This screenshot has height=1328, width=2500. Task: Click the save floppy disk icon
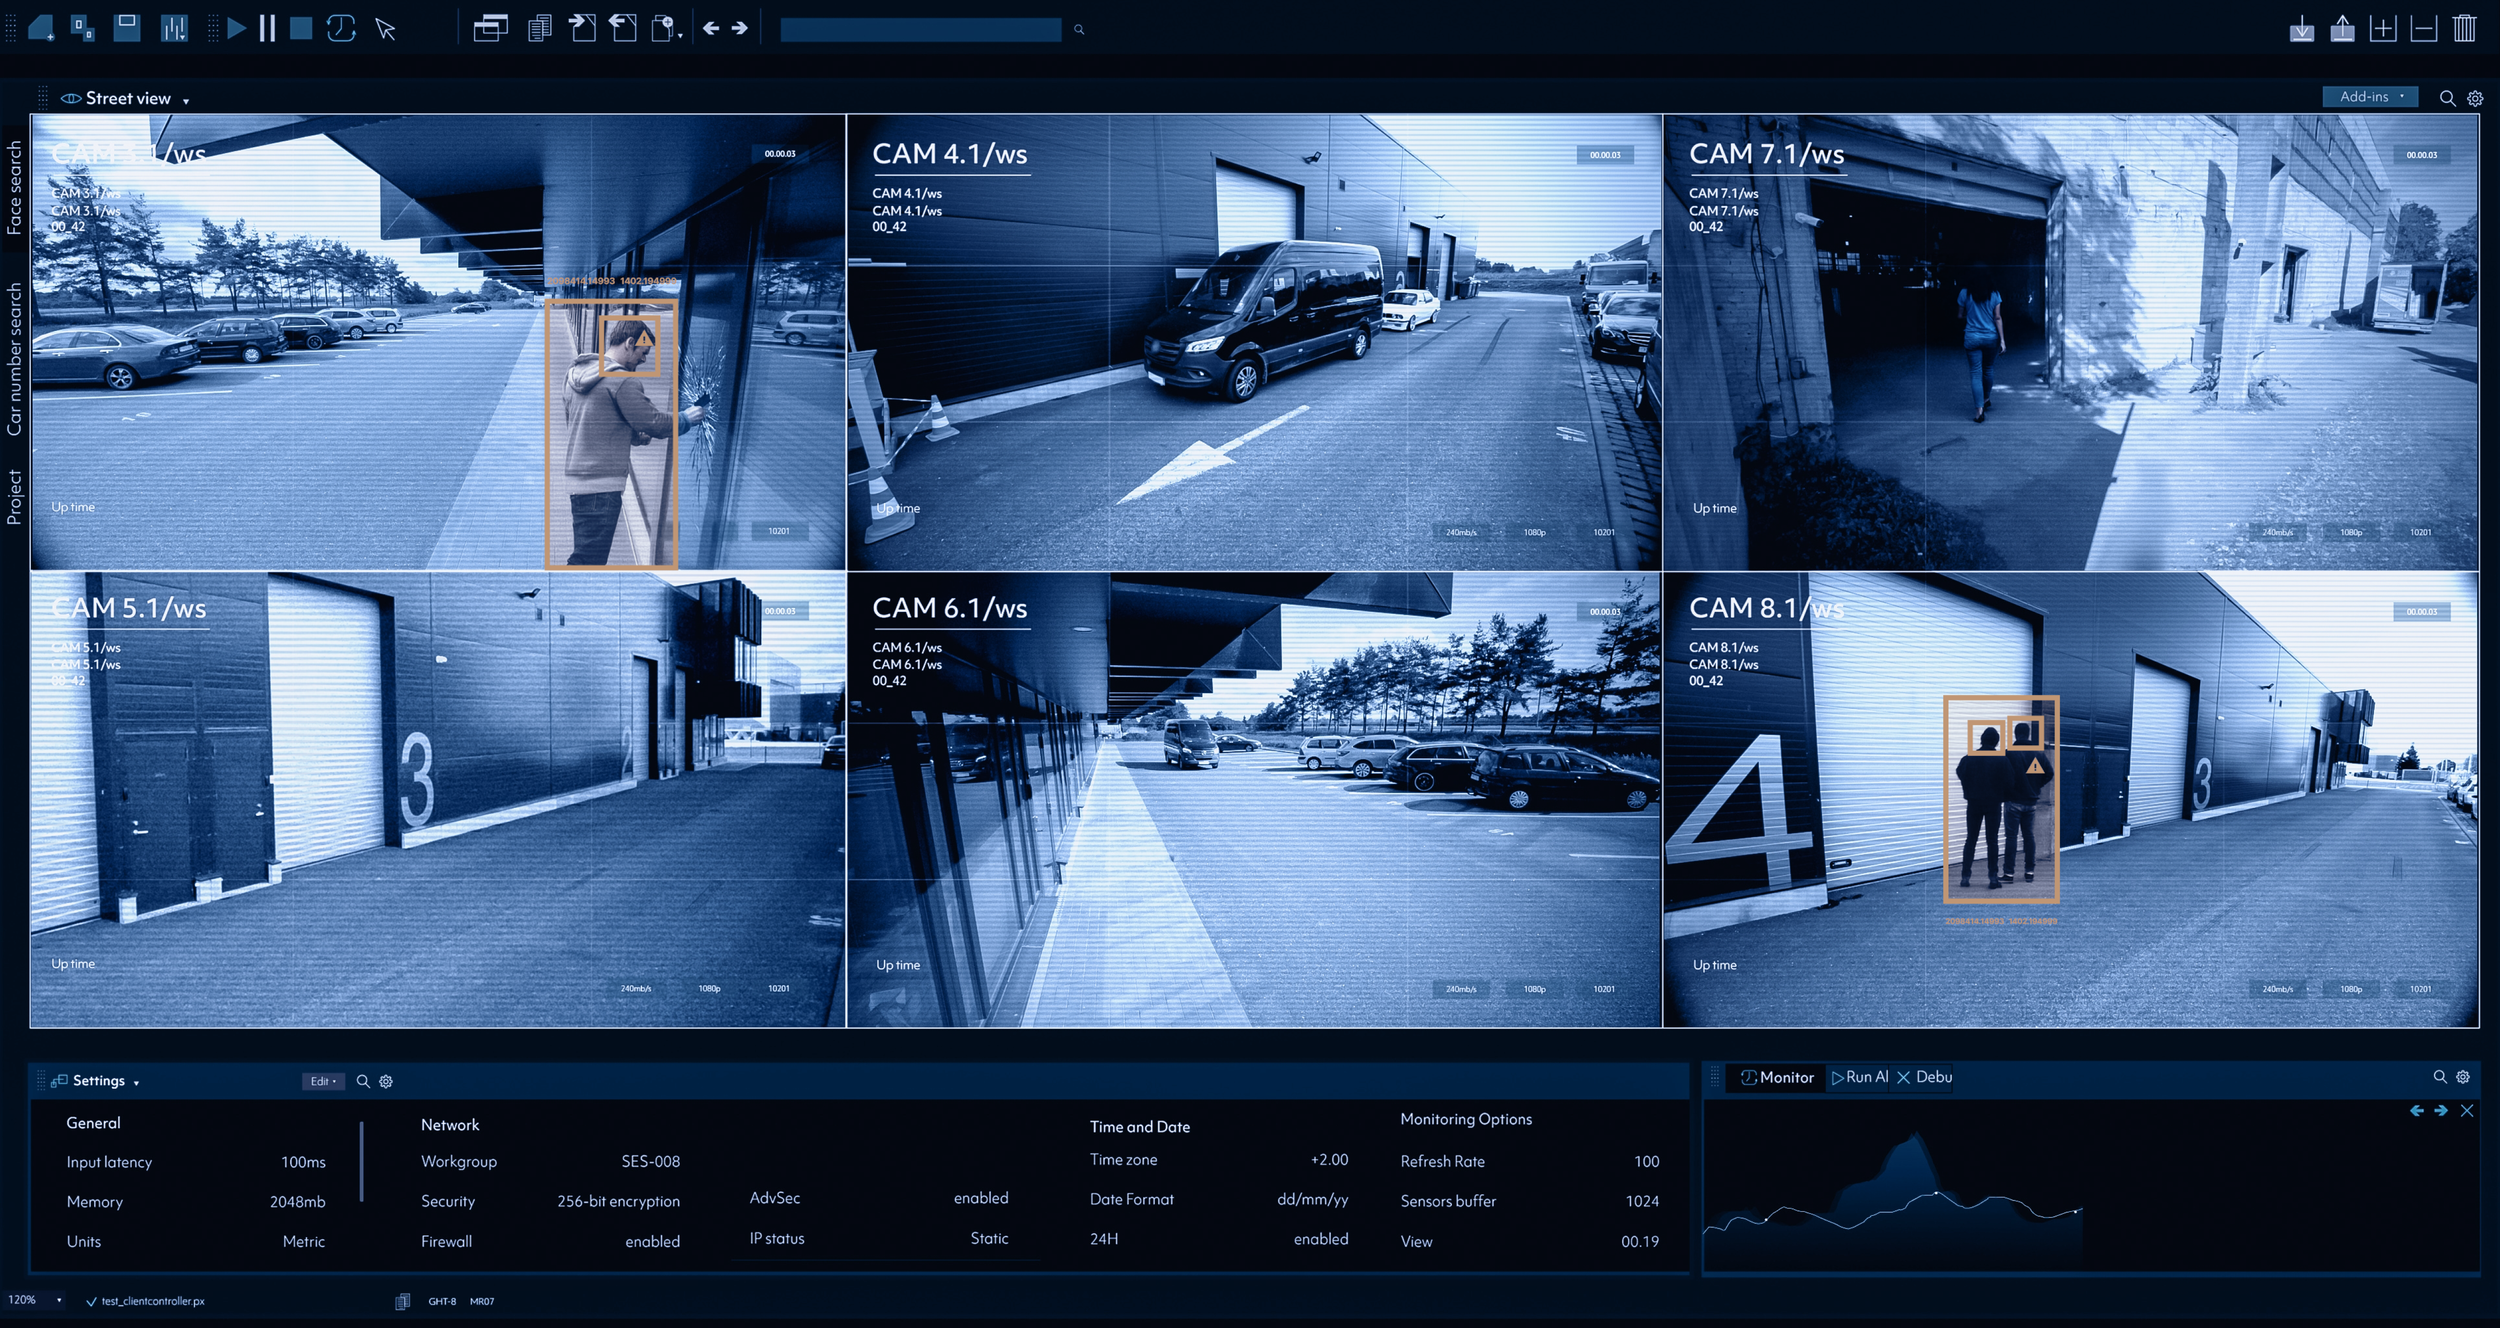point(127,27)
